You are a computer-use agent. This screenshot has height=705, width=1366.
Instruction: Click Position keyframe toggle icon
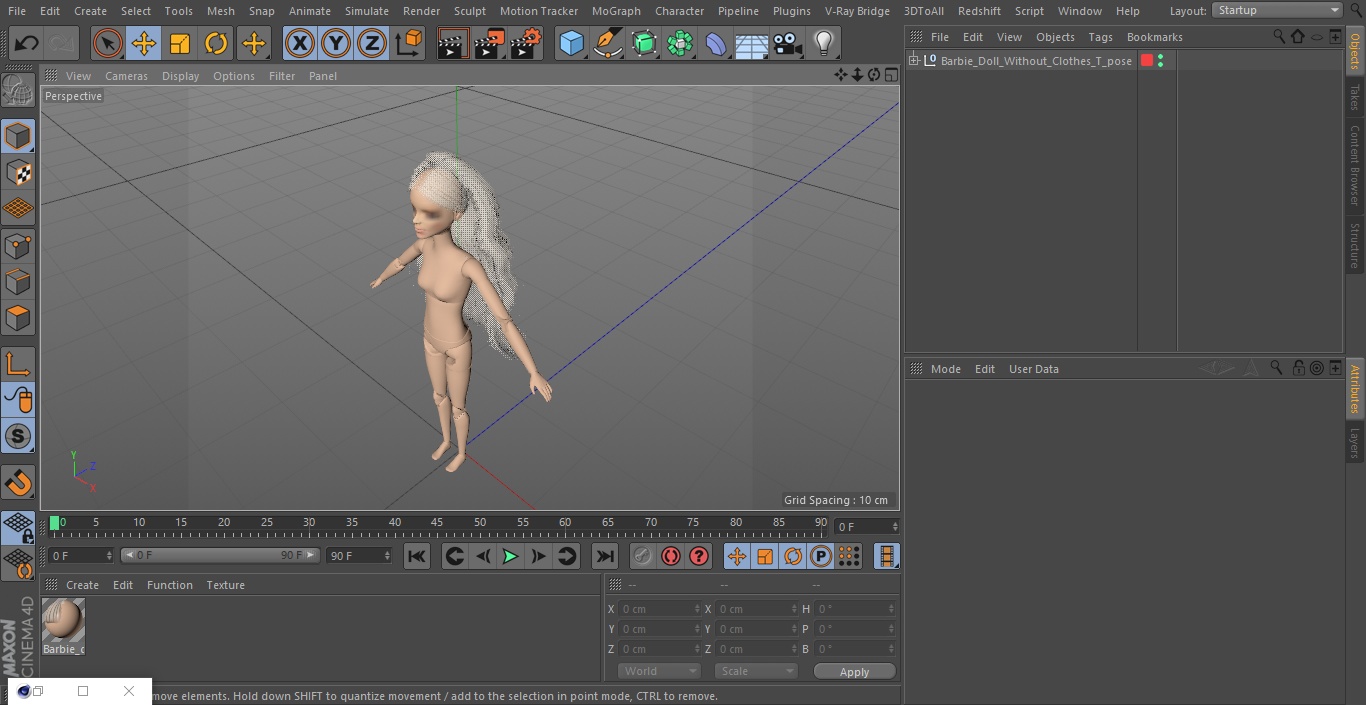[x=737, y=556]
